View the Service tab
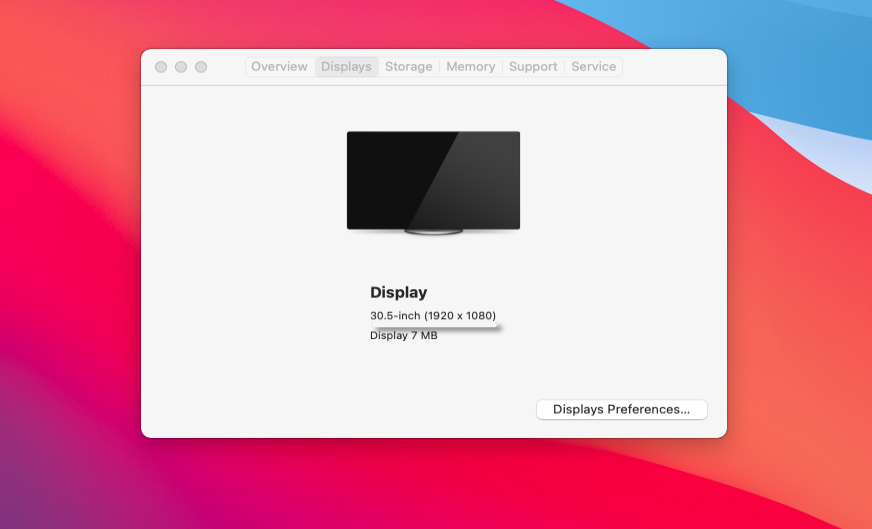 click(x=593, y=67)
